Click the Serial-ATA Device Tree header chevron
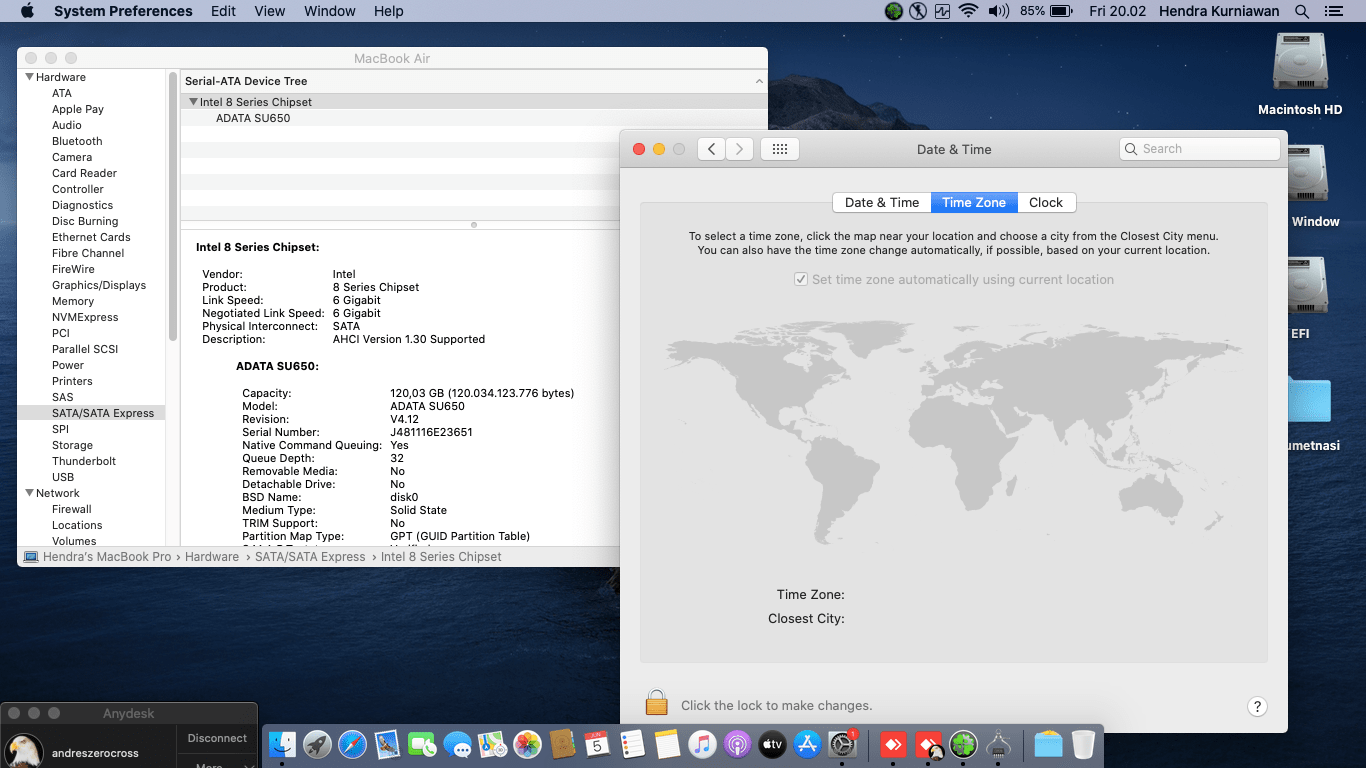The image size is (1366, 768). pyautogui.click(x=759, y=81)
